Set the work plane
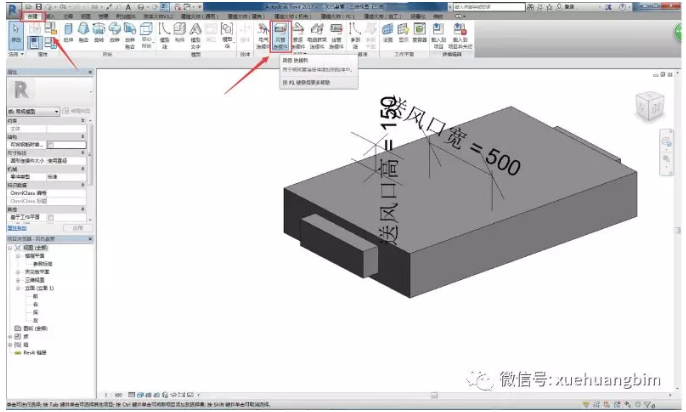 [388, 33]
